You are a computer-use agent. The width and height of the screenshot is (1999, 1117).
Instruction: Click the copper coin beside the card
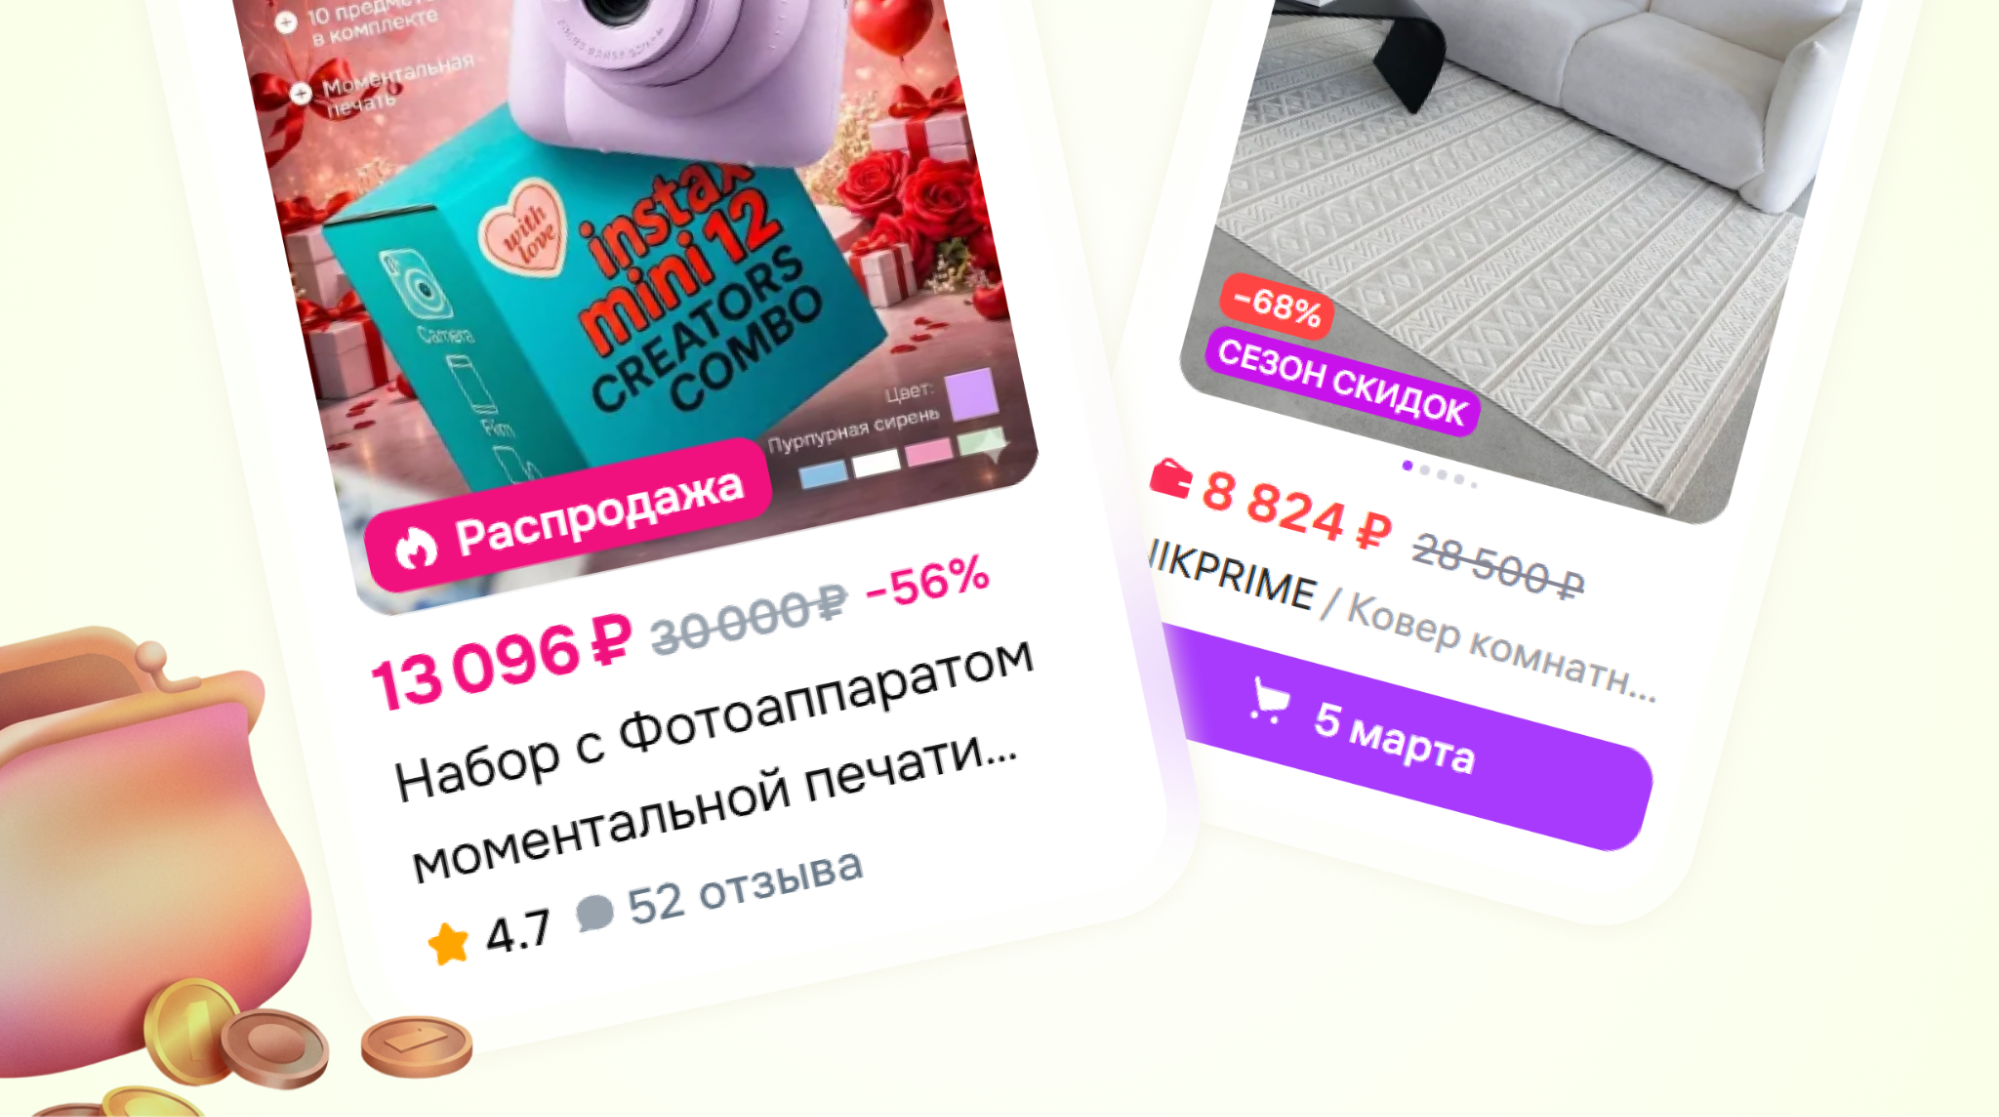[416, 1045]
